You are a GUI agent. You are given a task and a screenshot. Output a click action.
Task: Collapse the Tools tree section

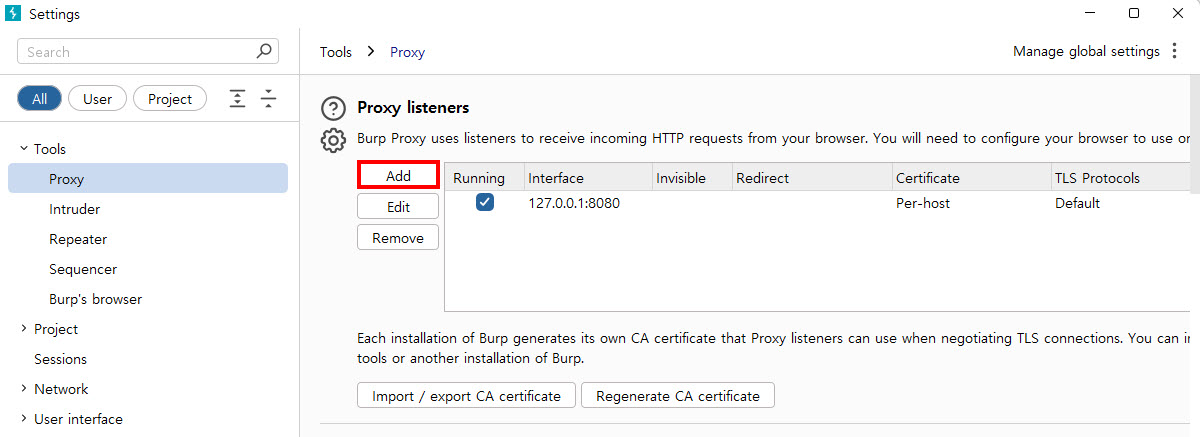[23, 149]
